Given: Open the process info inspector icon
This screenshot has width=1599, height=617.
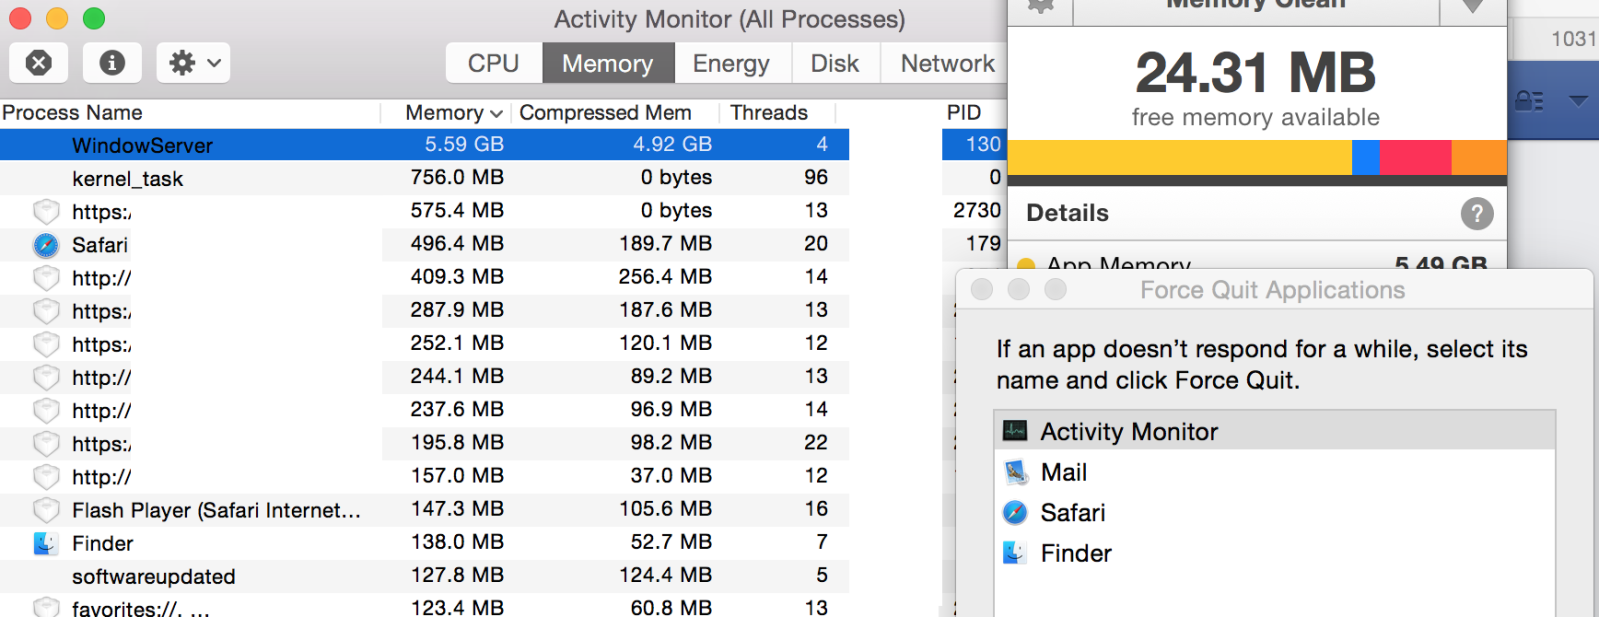Looking at the screenshot, I should point(112,63).
